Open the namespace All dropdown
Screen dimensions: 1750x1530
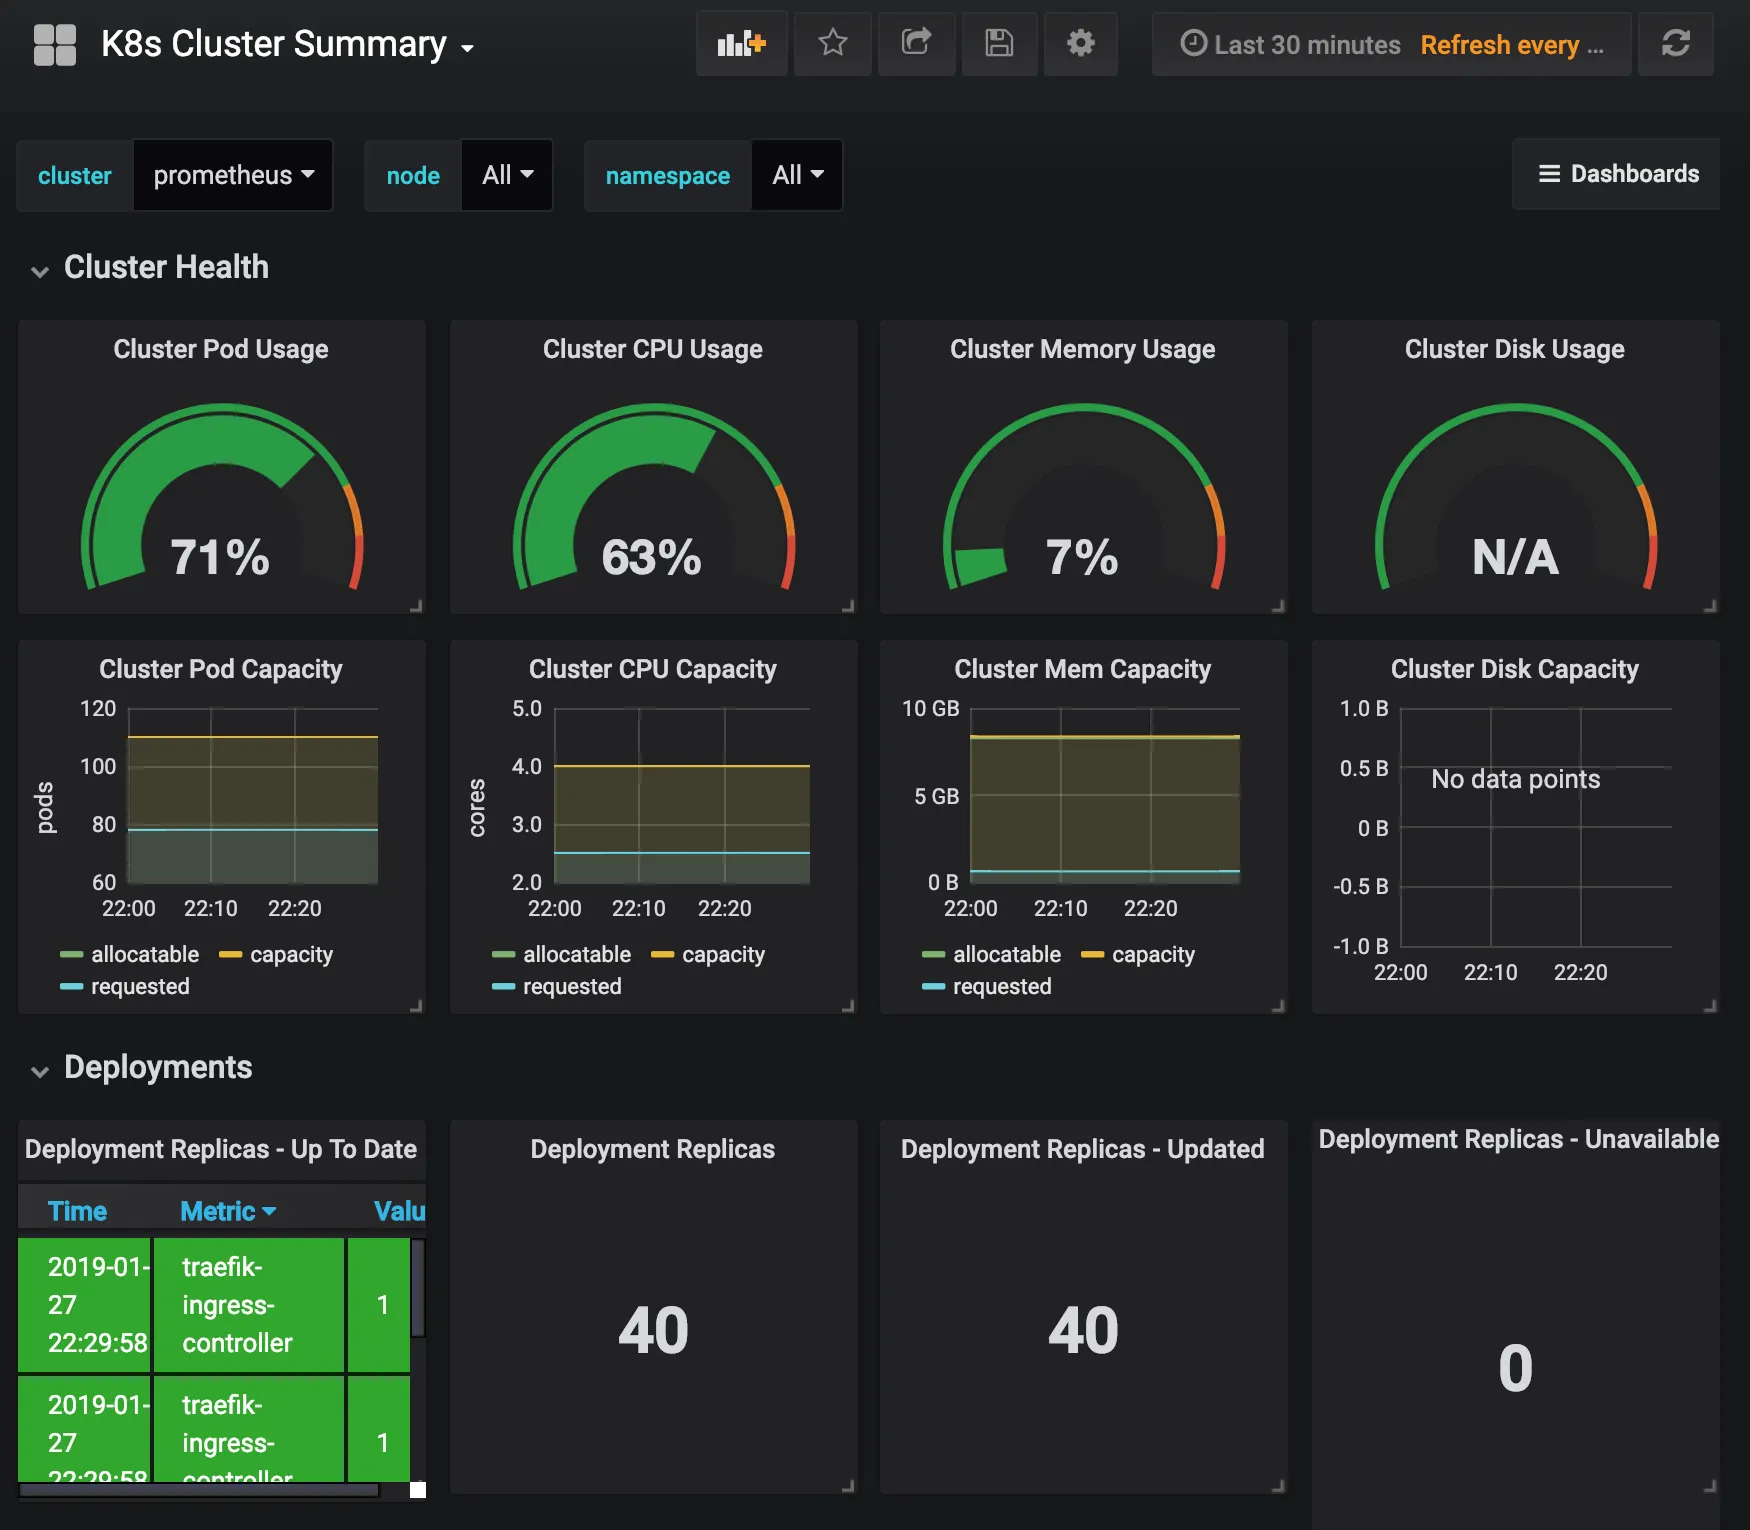796,175
